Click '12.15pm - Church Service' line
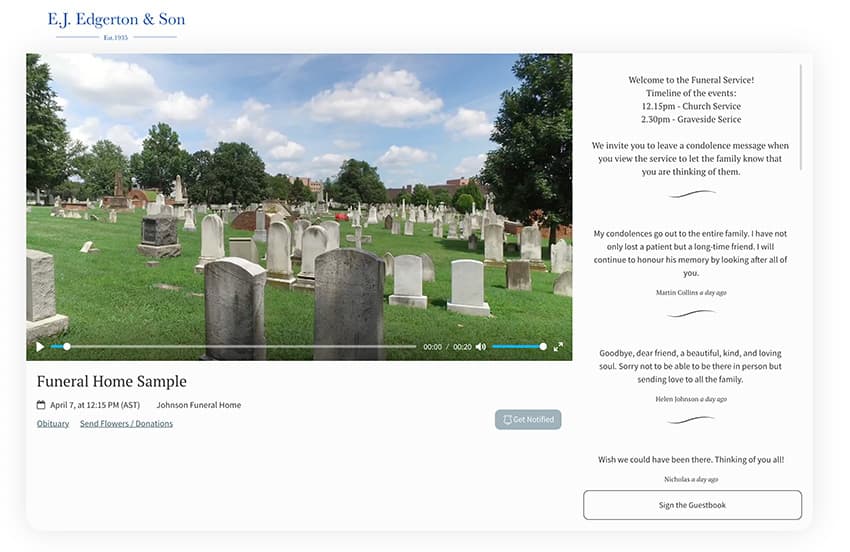The height and width of the screenshot is (552, 850). pos(691,106)
